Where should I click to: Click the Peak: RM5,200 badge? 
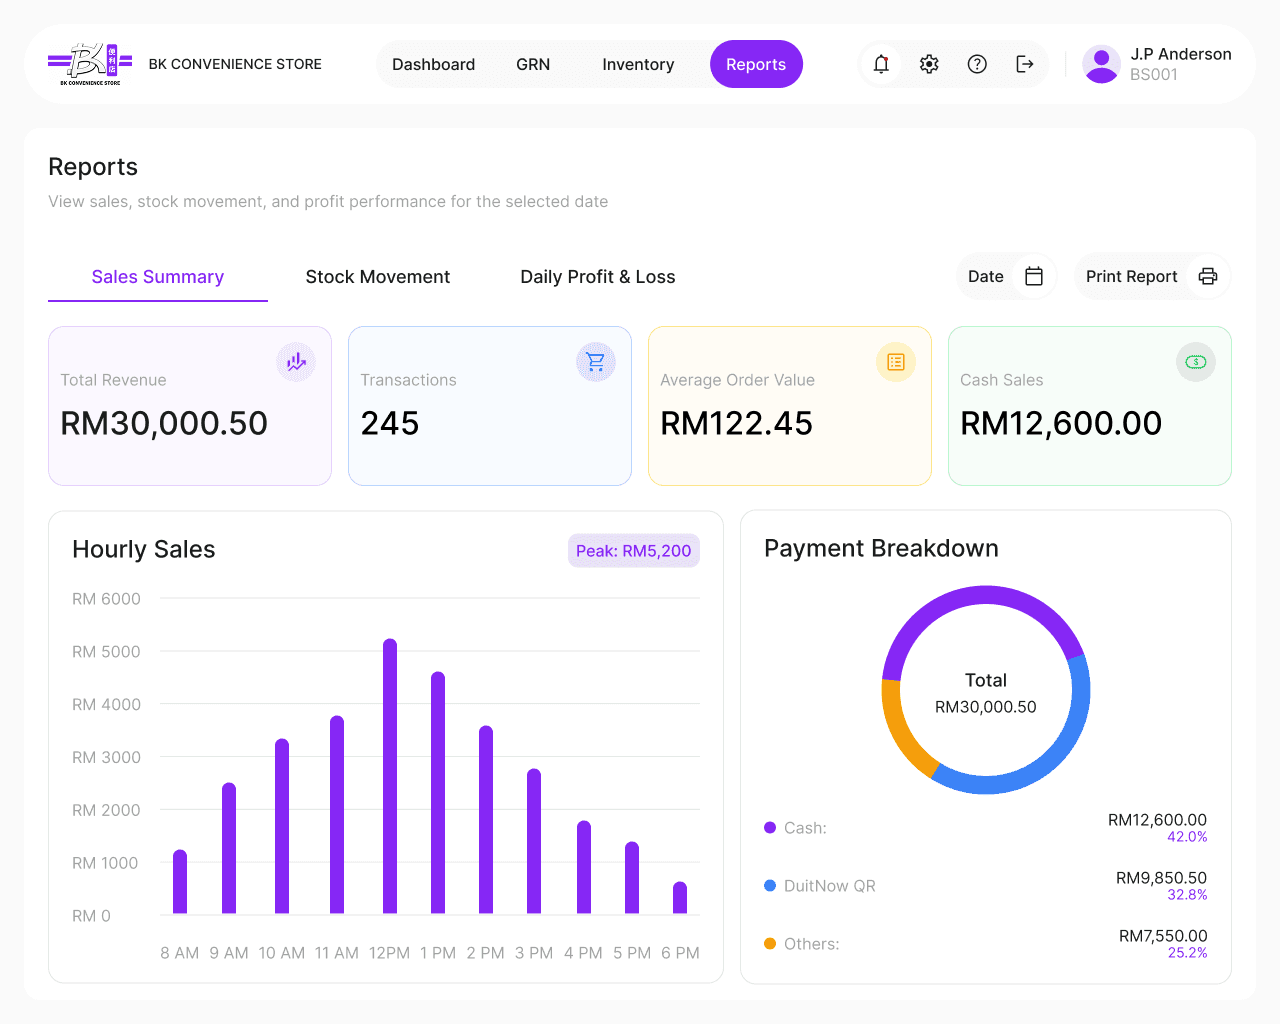point(634,551)
